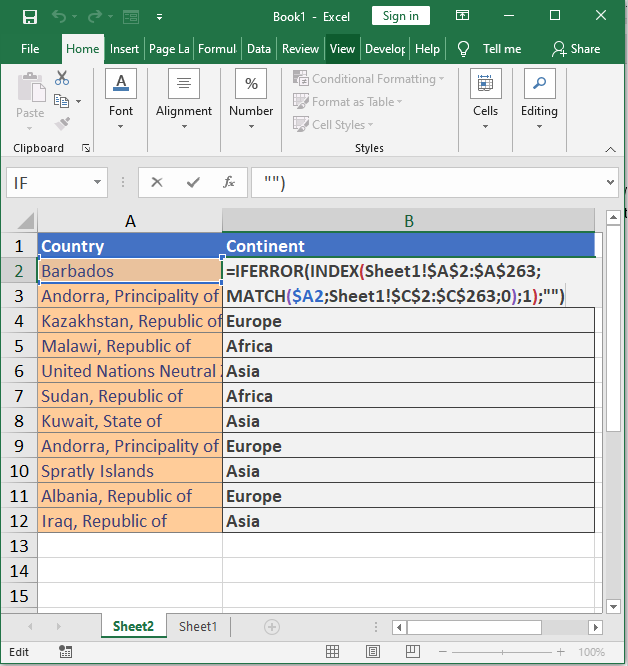Click the Ribbon Display Options icon
The height and width of the screenshot is (666, 628).
[x=462, y=16]
